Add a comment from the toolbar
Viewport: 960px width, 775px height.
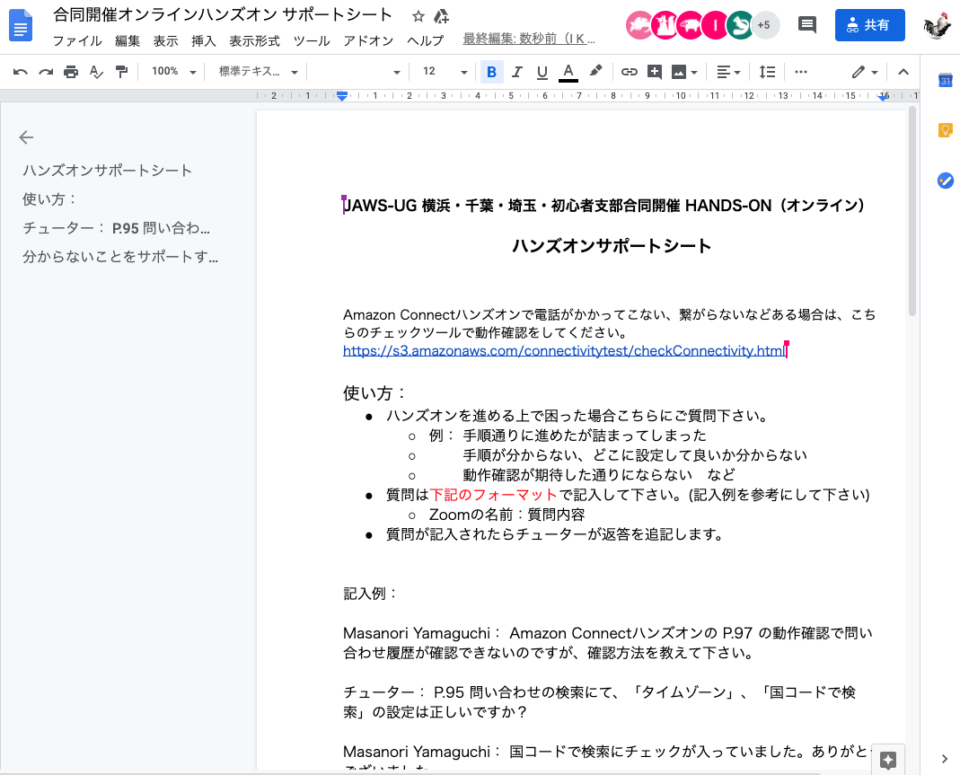(x=654, y=72)
